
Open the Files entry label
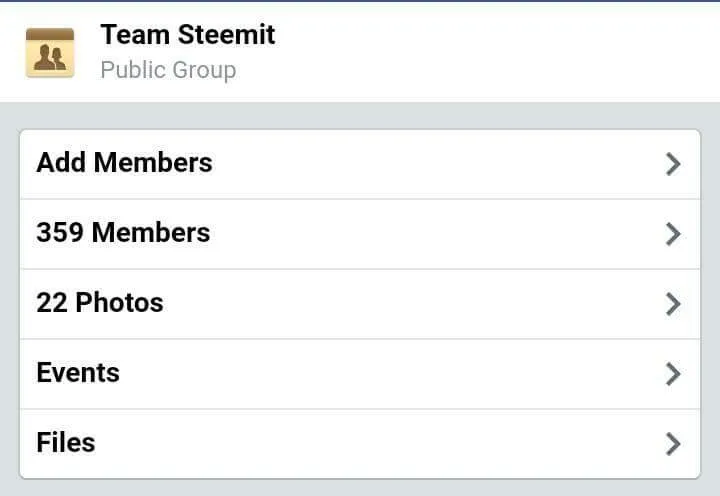[x=66, y=442]
